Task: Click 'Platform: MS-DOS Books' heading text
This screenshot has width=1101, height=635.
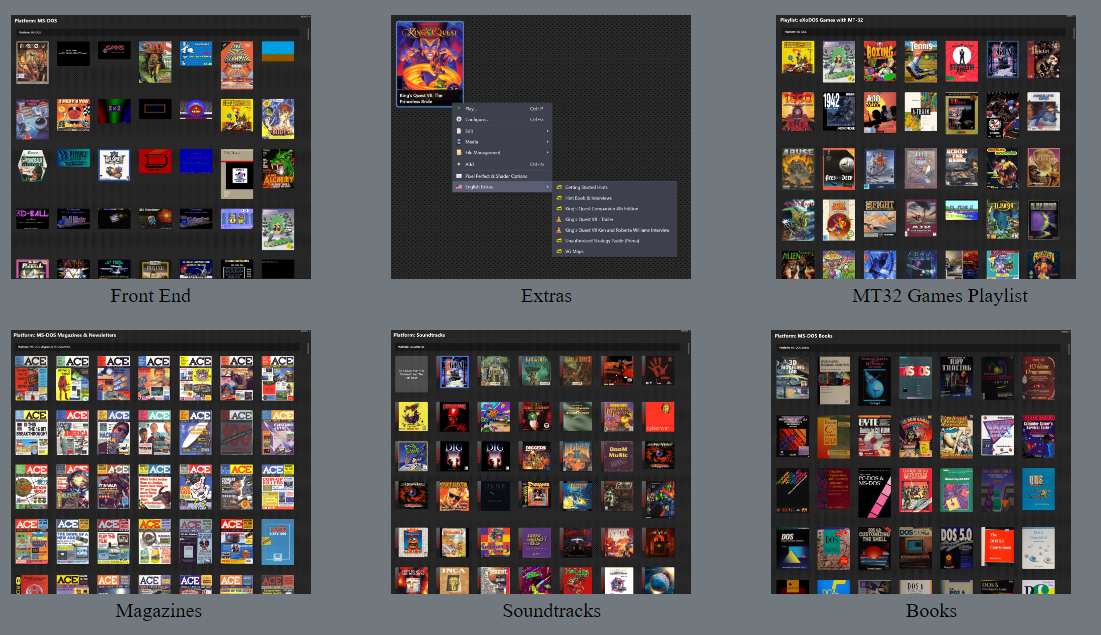Action: [803, 336]
